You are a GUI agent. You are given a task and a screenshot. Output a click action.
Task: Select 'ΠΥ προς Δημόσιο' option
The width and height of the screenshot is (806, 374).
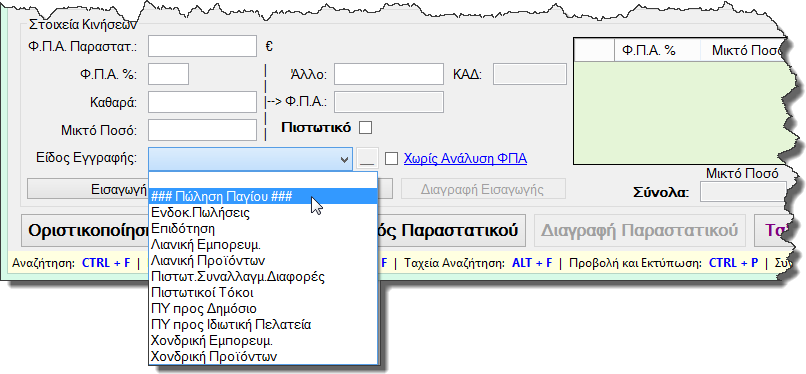[263, 308]
